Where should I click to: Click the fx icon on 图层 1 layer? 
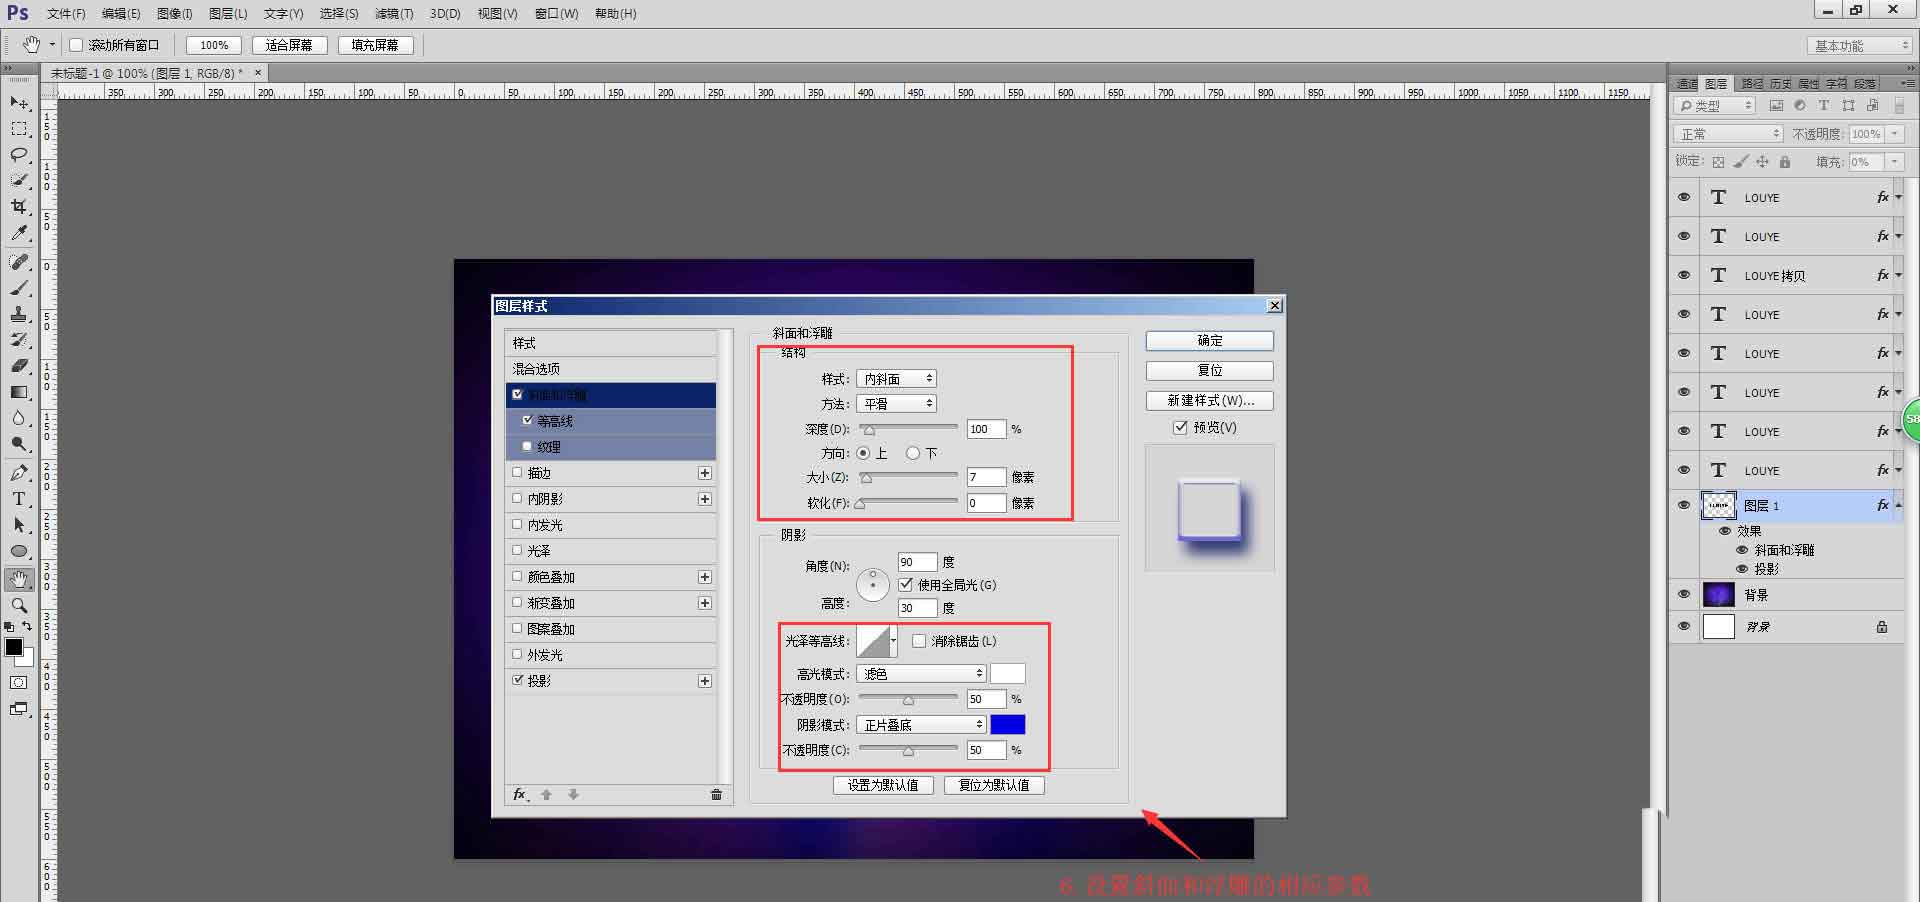click(x=1882, y=505)
